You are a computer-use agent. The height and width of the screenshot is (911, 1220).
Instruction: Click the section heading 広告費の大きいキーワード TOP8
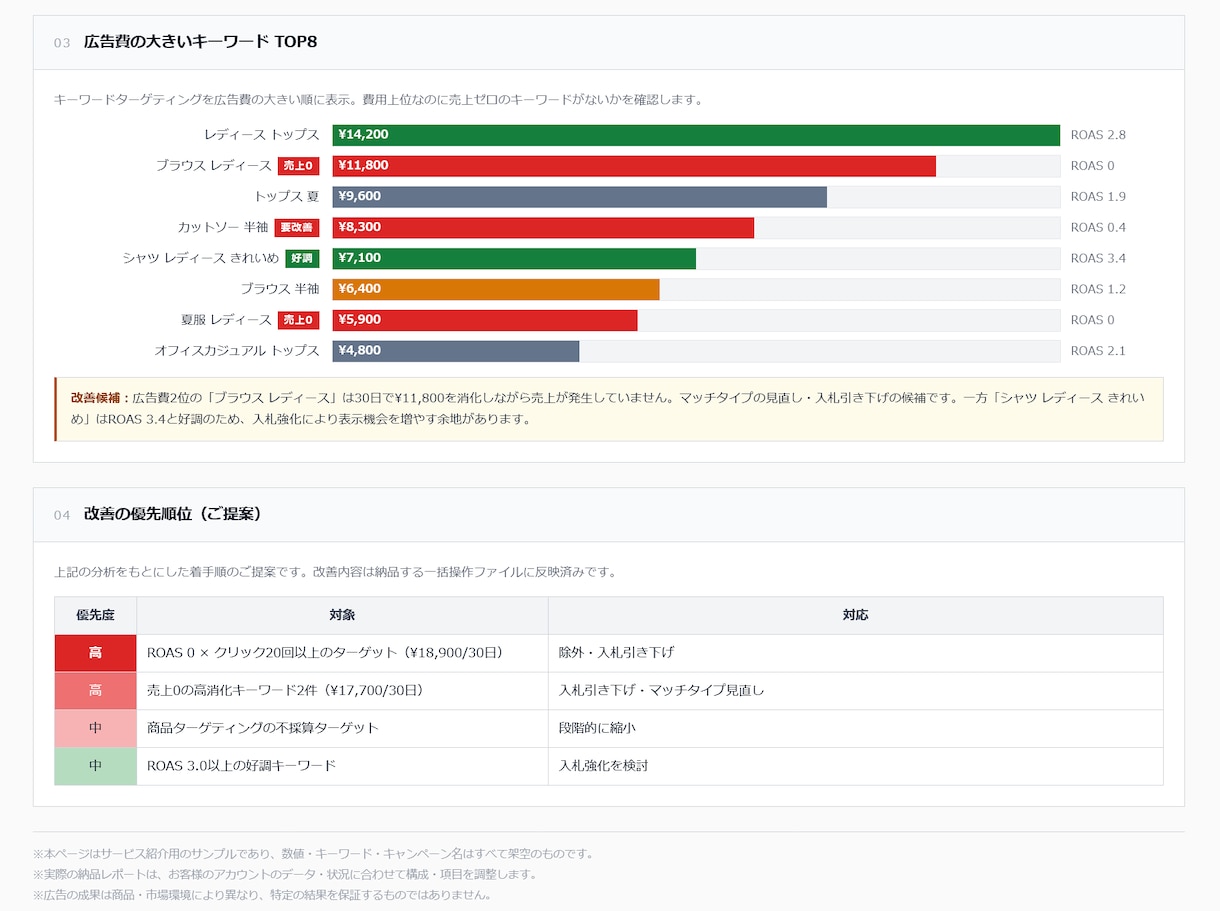coord(200,42)
